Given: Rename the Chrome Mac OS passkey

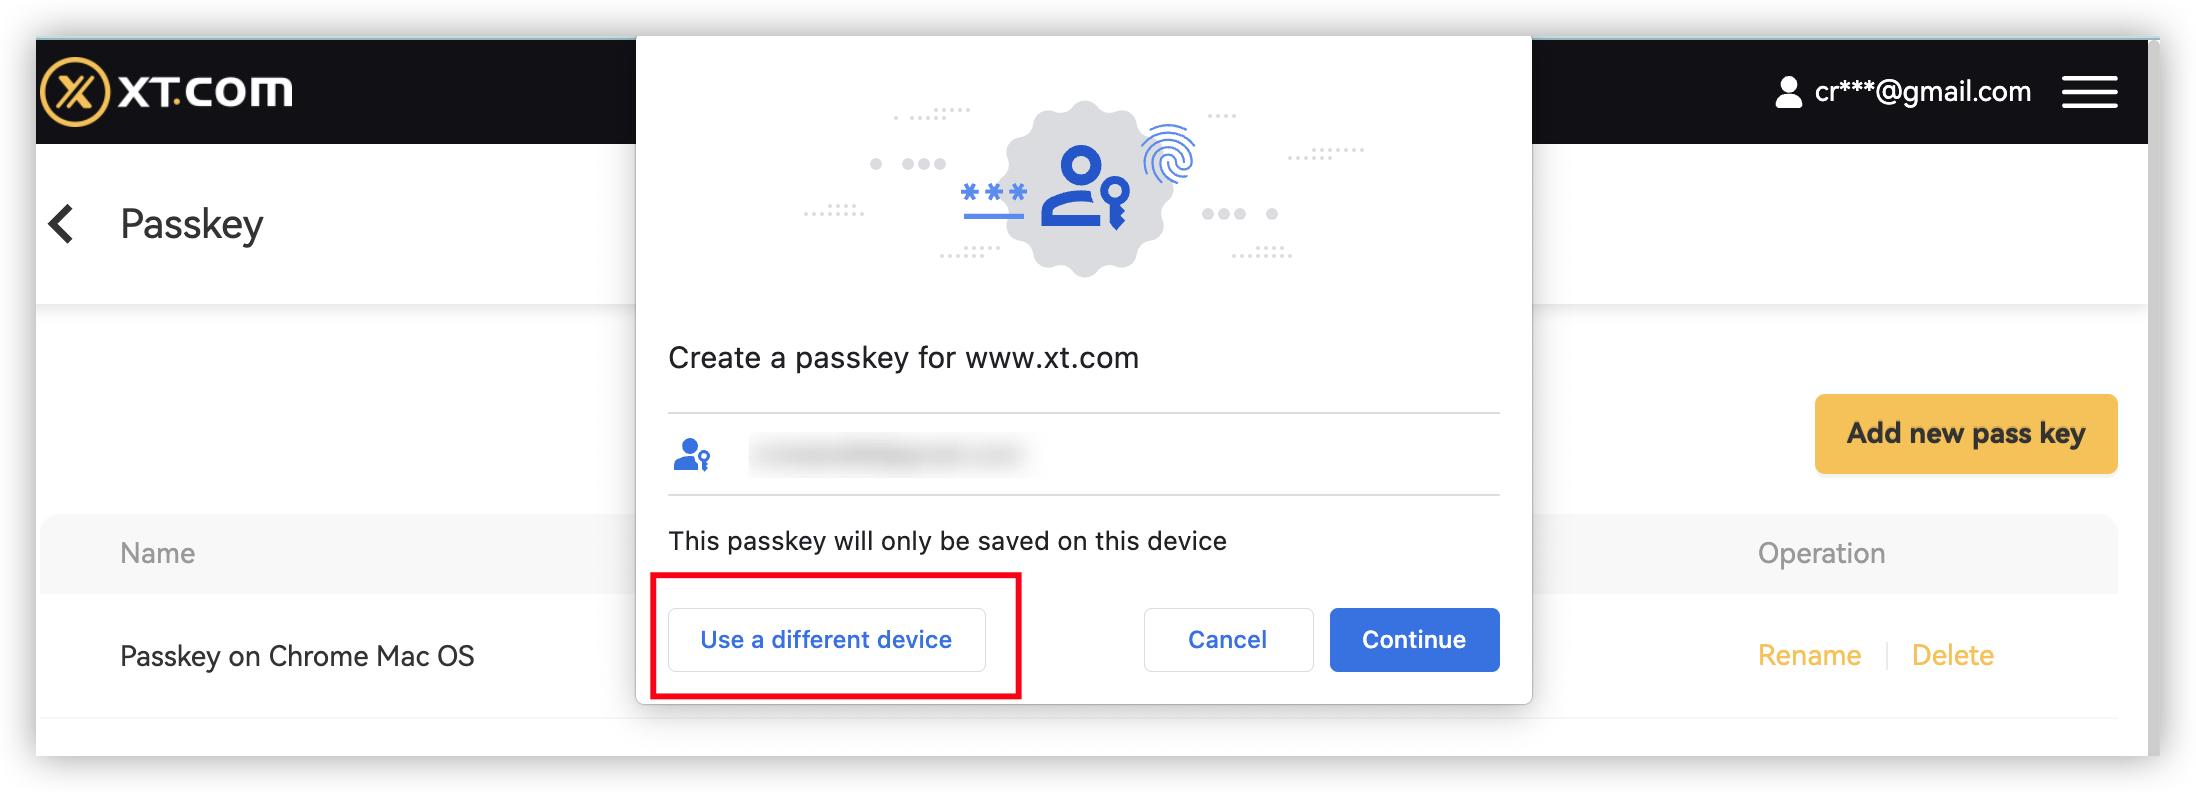Looking at the screenshot, I should 1809,656.
